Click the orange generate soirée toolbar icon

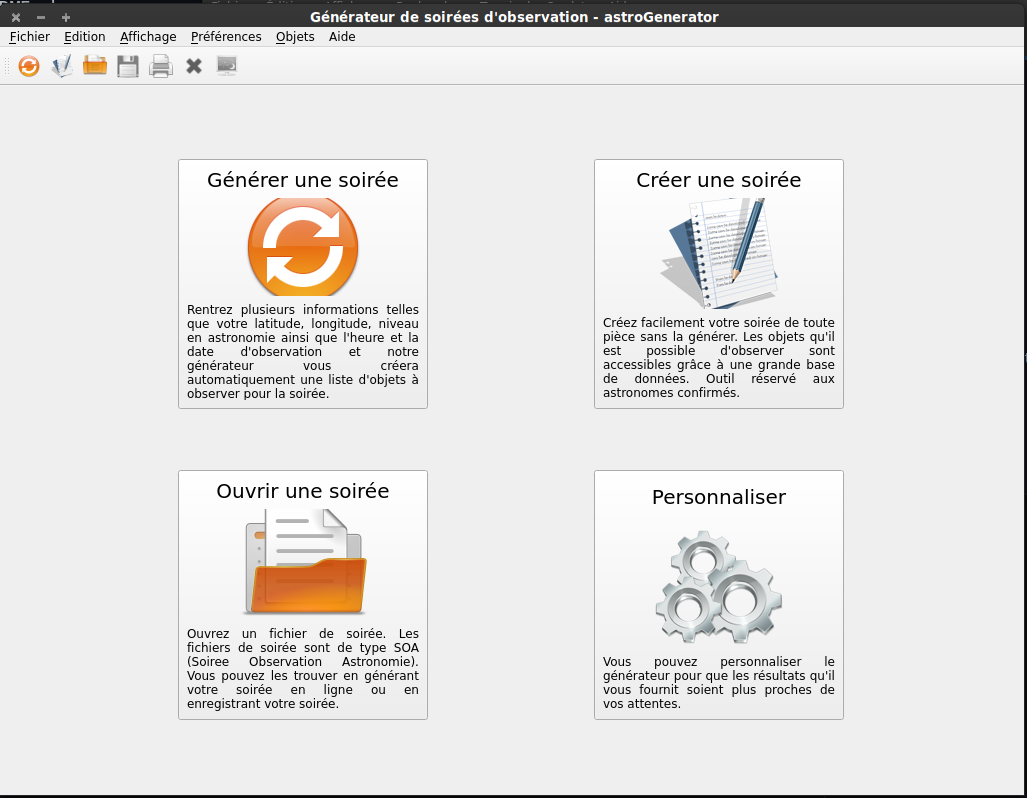[x=29, y=67]
